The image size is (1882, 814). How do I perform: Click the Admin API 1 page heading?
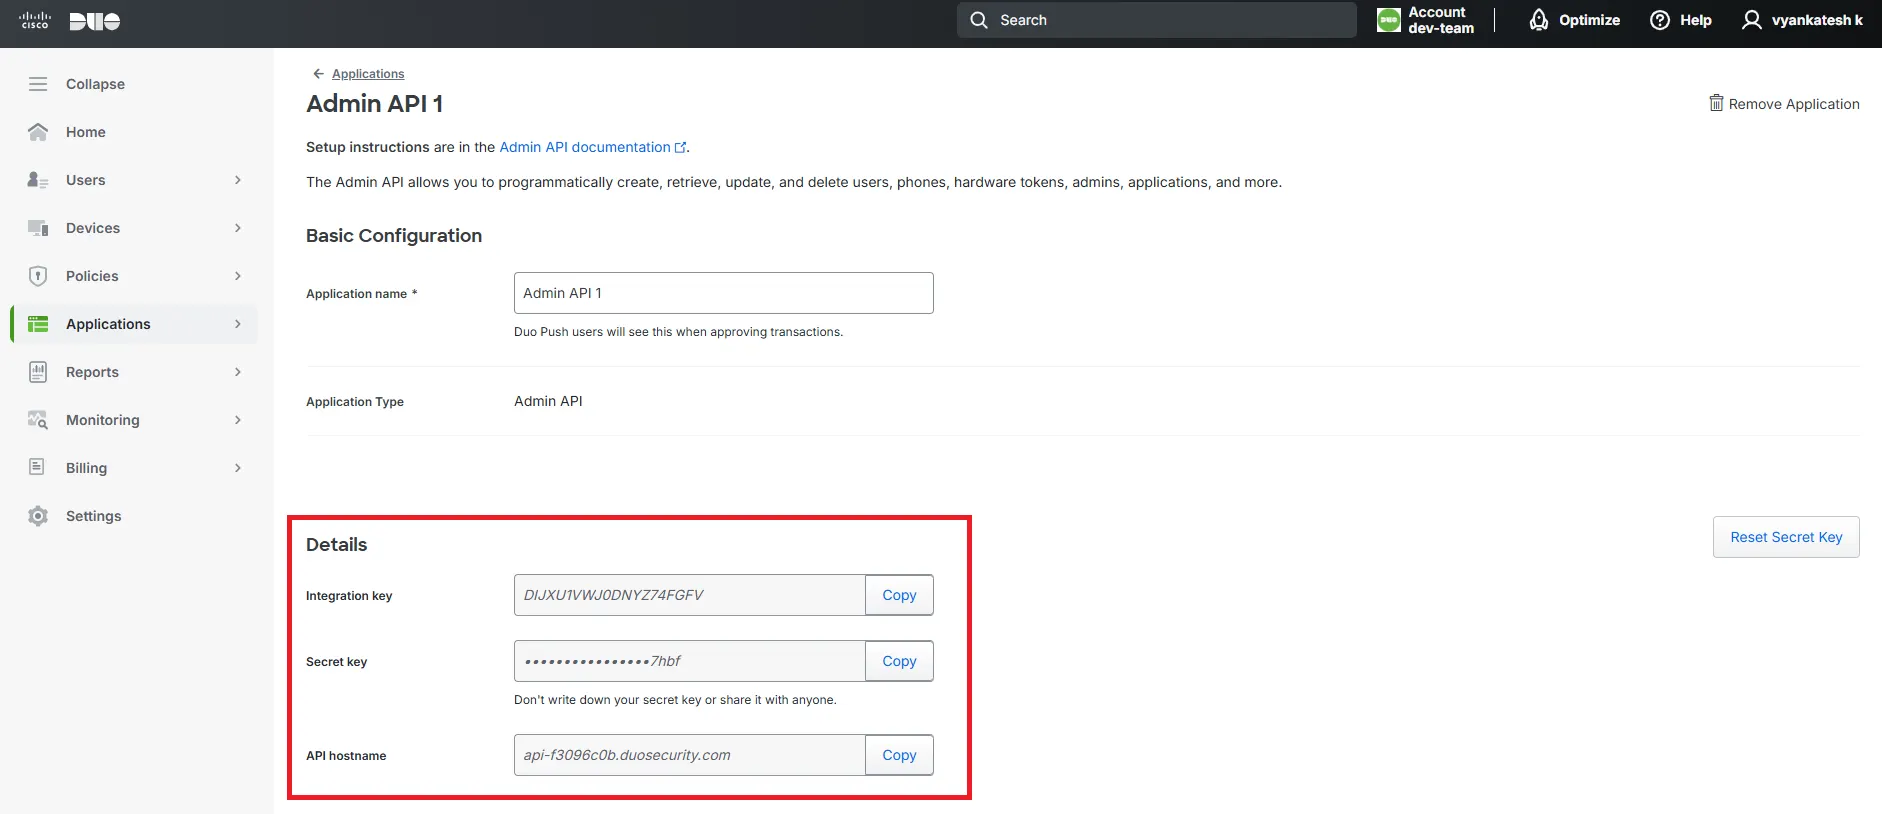point(374,104)
